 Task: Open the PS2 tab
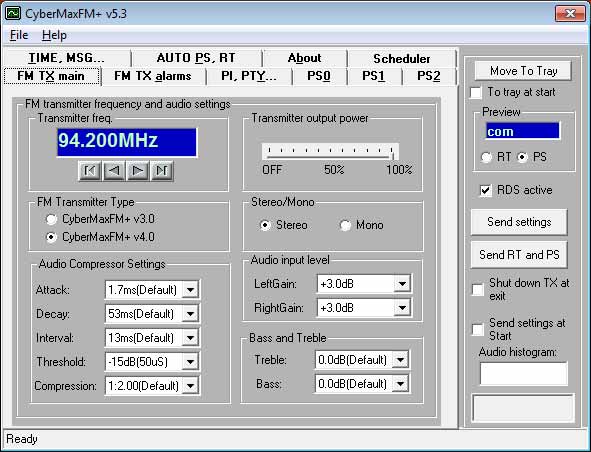[x=429, y=76]
